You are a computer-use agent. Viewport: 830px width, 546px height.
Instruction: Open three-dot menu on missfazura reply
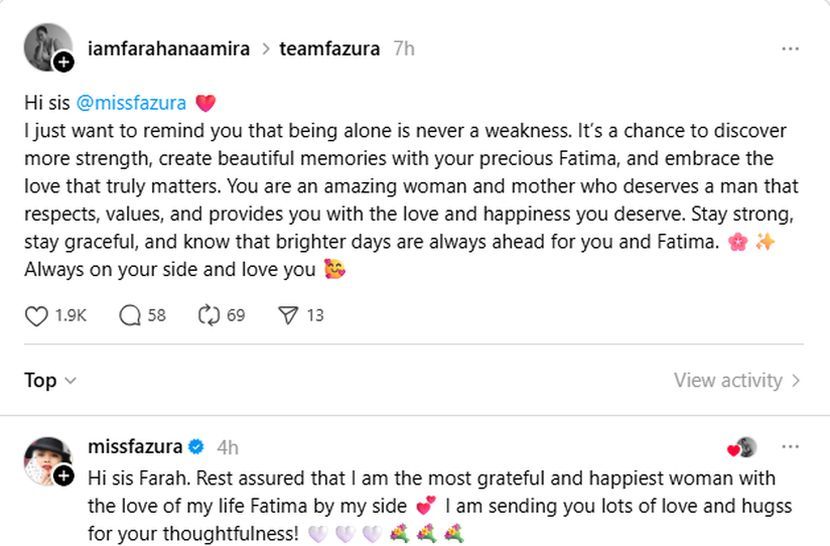pos(790,447)
